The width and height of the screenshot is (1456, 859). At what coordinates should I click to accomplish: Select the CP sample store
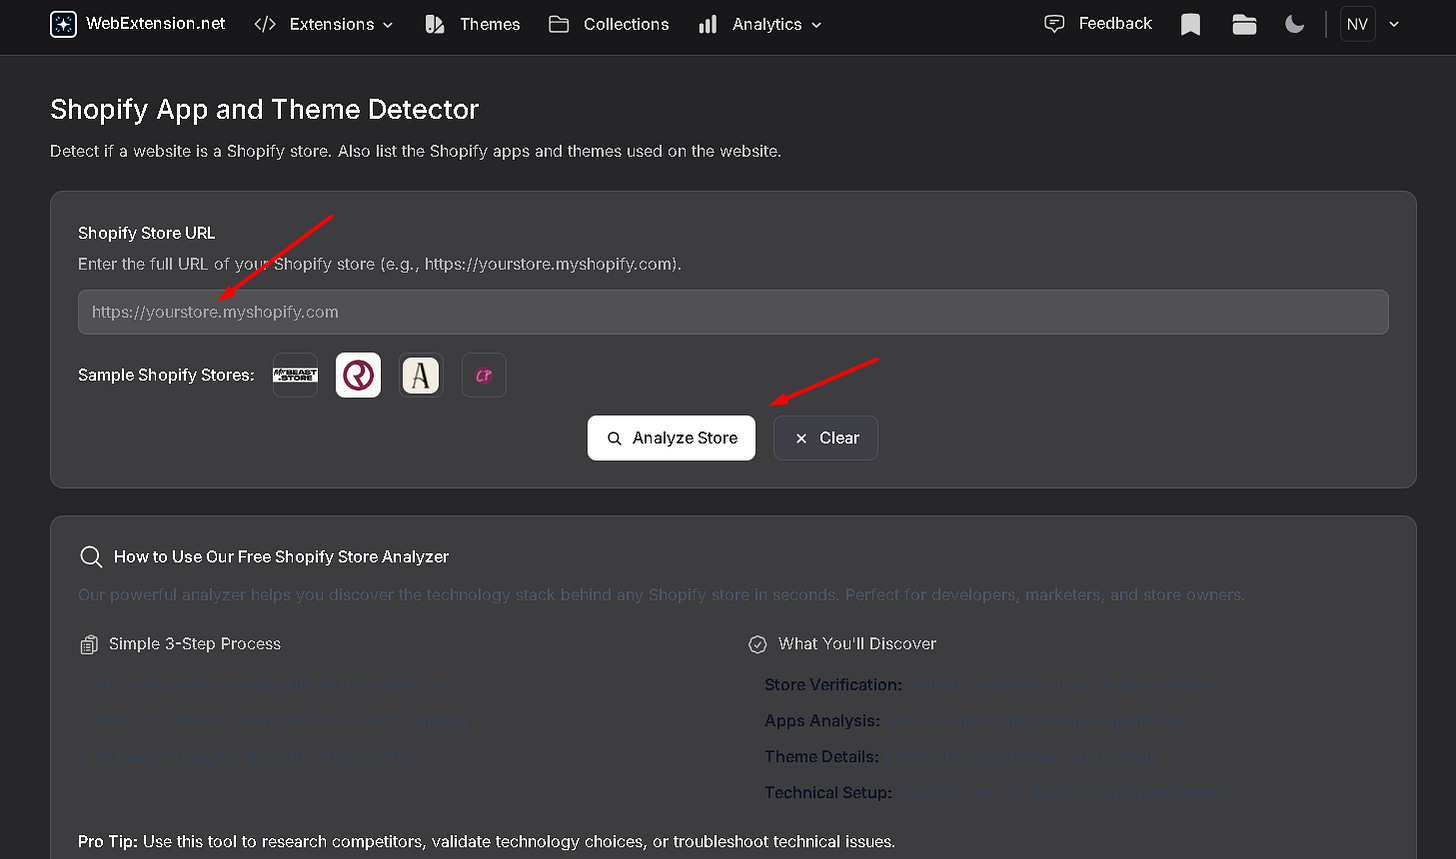[484, 375]
